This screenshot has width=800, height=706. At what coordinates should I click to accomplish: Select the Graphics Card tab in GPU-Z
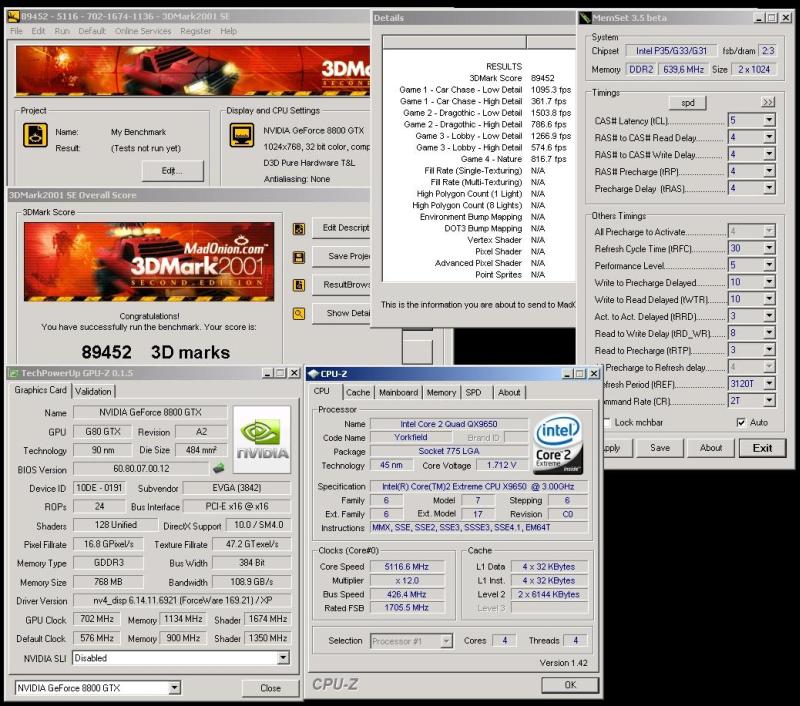coord(40,390)
